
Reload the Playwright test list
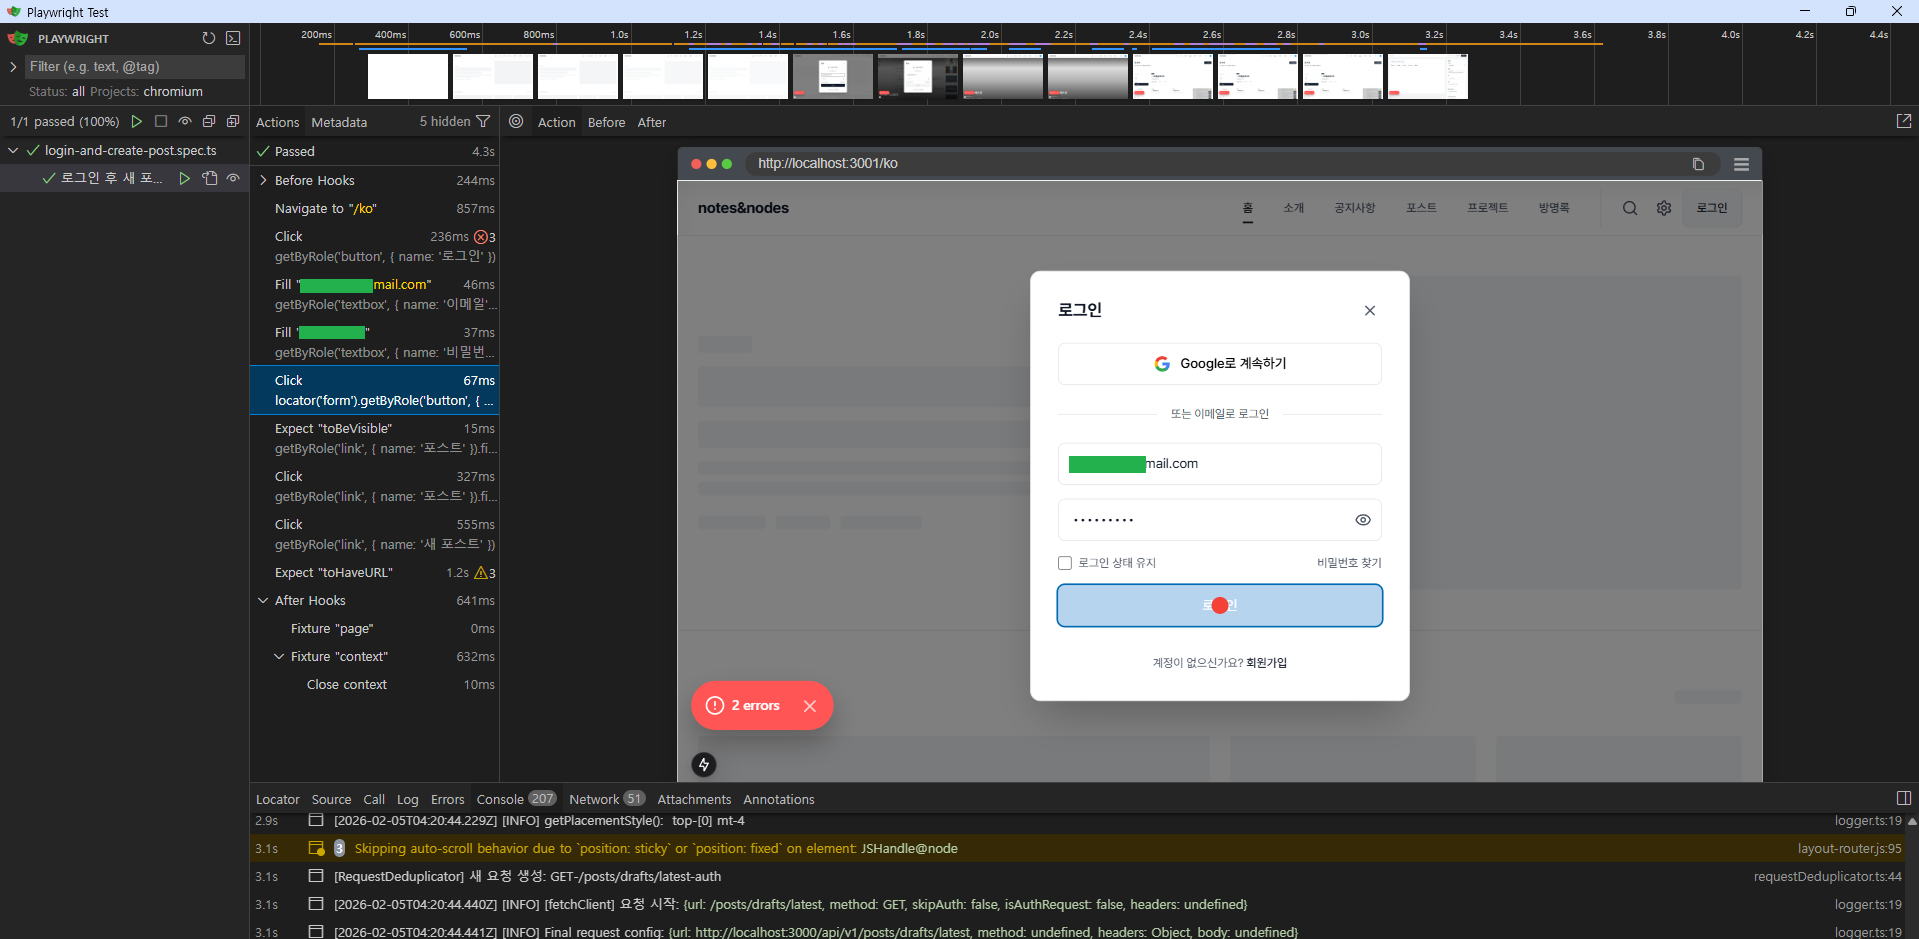pos(208,38)
